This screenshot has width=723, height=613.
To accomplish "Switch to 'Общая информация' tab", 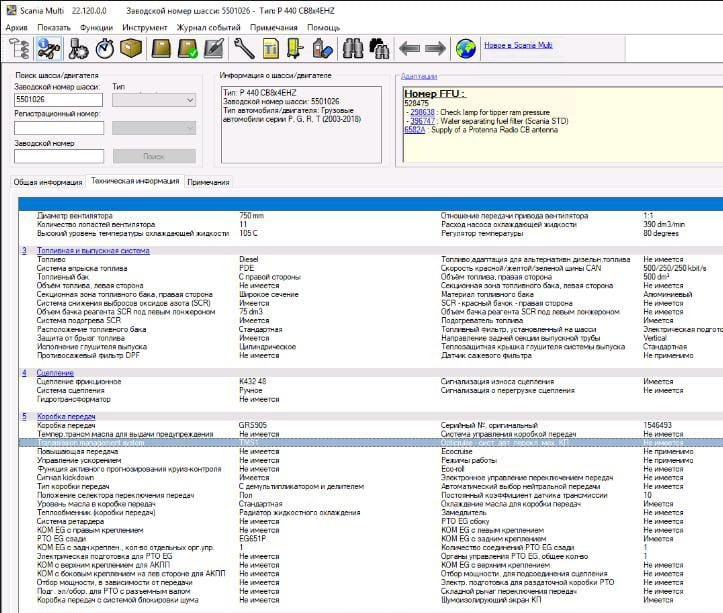I will click(x=47, y=182).
